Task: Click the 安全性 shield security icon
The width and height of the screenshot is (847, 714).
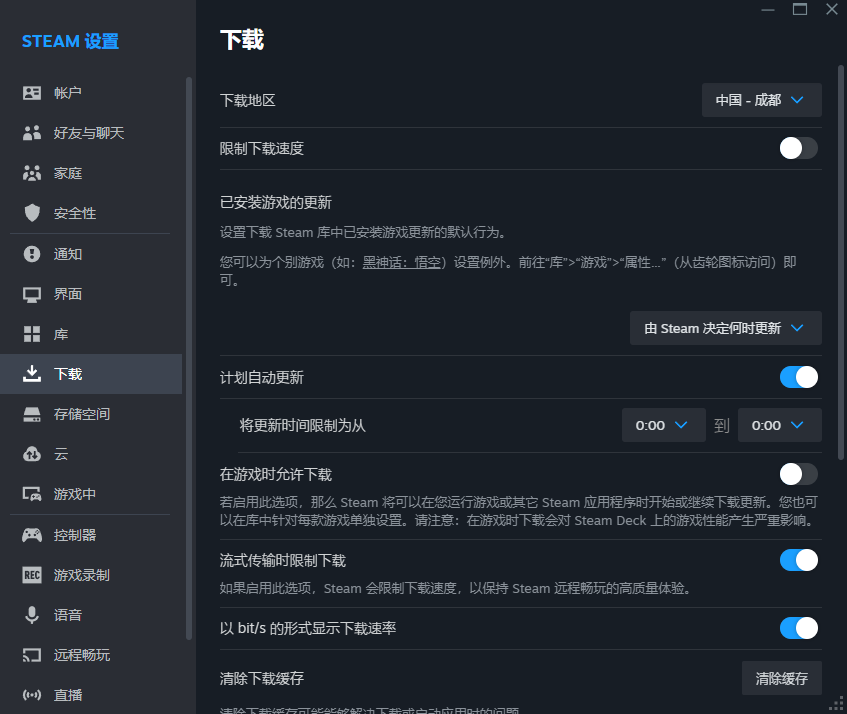Action: tap(31, 212)
